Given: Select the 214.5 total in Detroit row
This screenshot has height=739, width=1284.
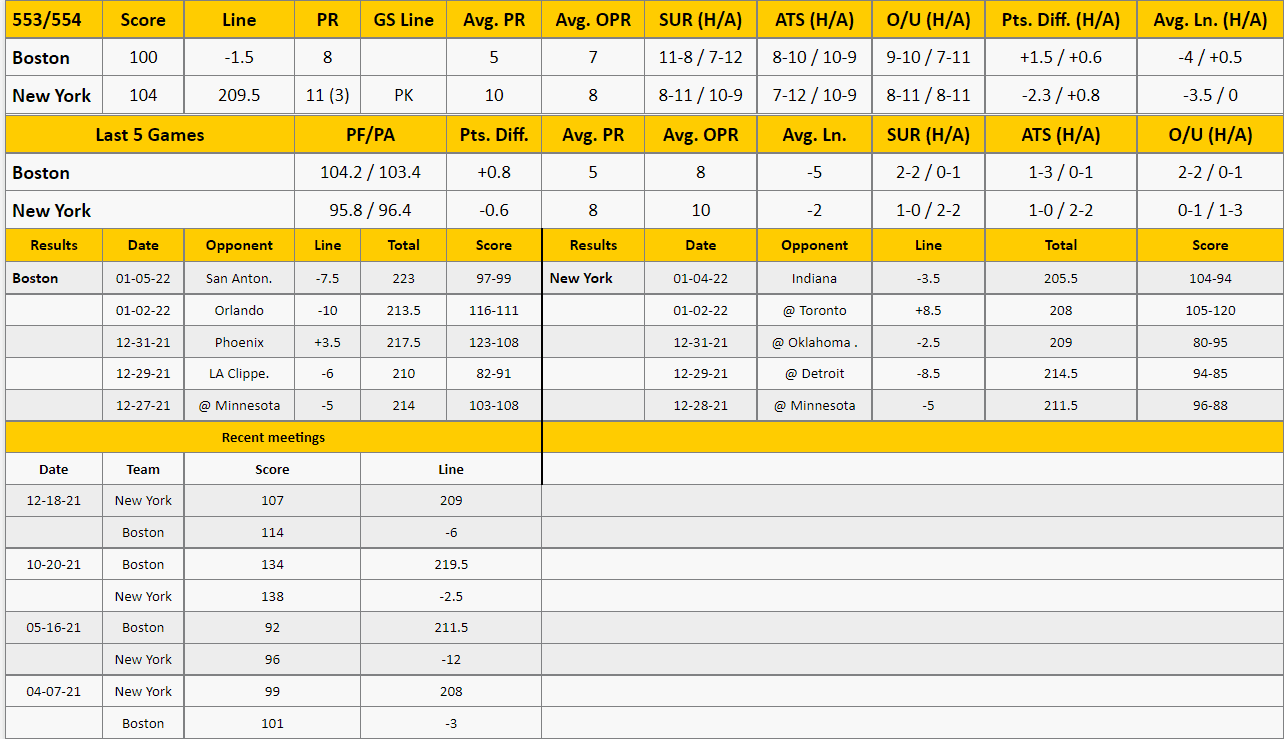Looking at the screenshot, I should pyautogui.click(x=1061, y=374).
